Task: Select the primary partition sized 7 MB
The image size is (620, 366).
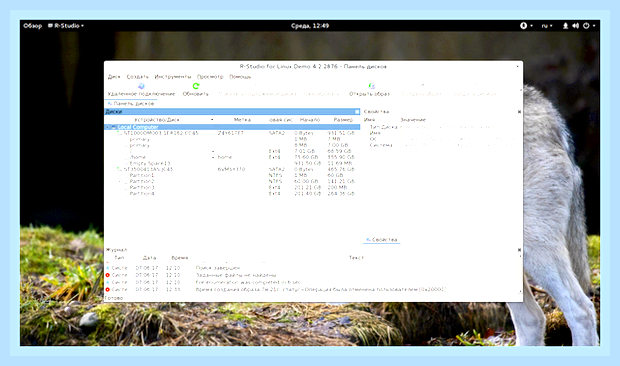Action: [x=232, y=139]
